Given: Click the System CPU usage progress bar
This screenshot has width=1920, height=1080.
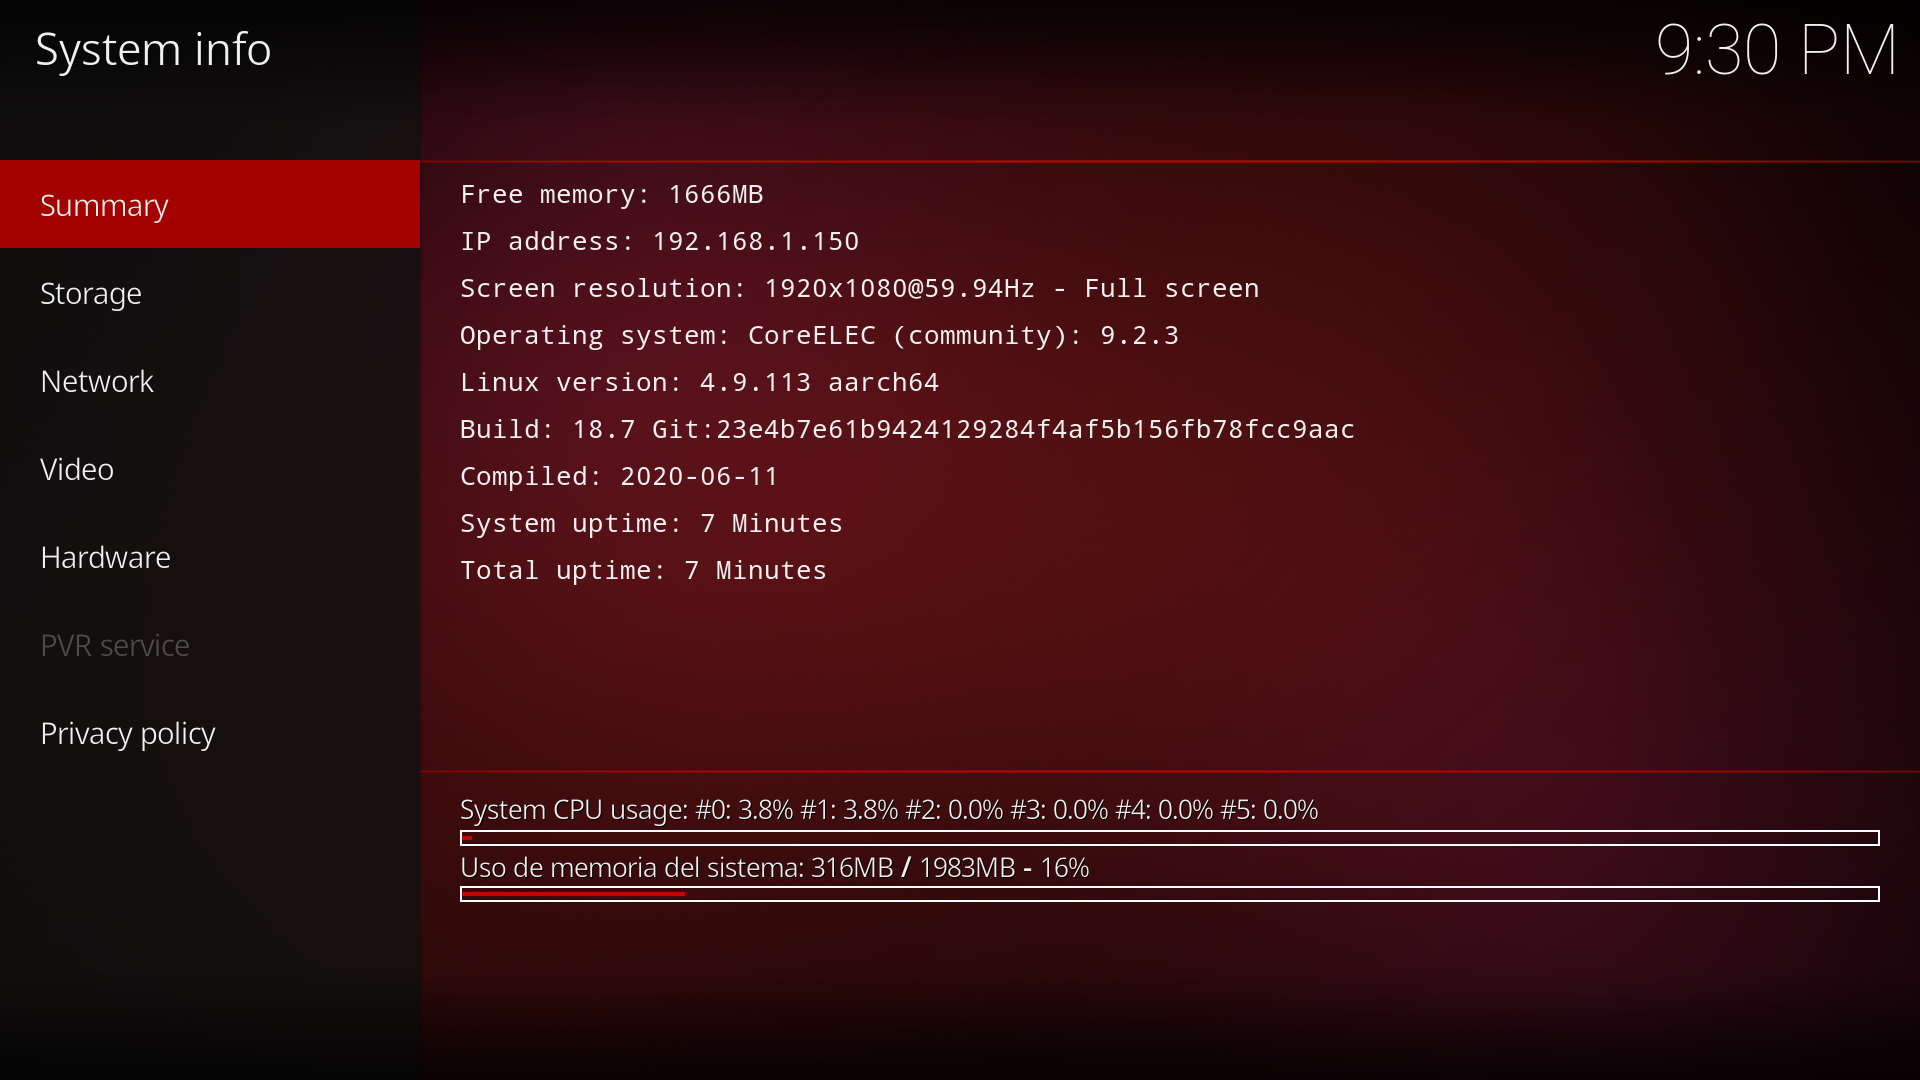Looking at the screenshot, I should pos(1169,838).
